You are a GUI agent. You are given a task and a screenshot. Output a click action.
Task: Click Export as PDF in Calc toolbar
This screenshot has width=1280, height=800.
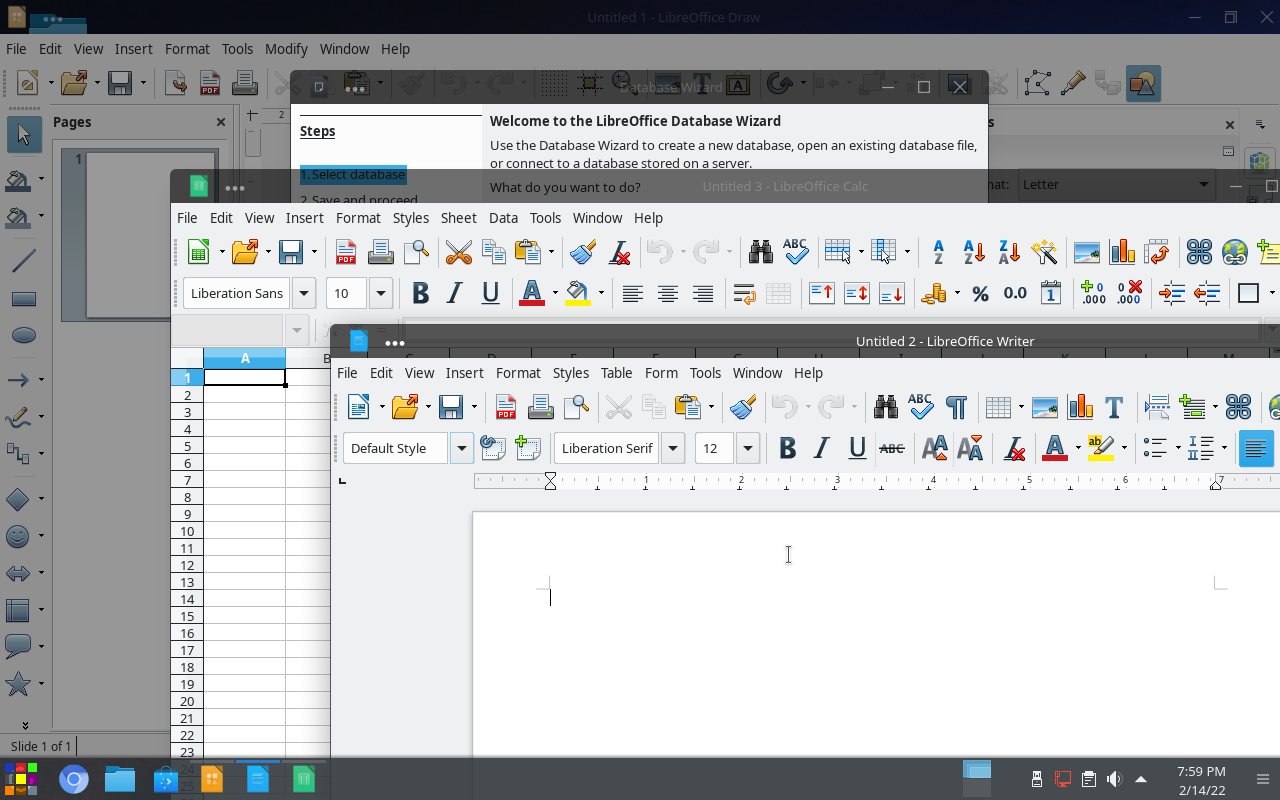pos(346,252)
